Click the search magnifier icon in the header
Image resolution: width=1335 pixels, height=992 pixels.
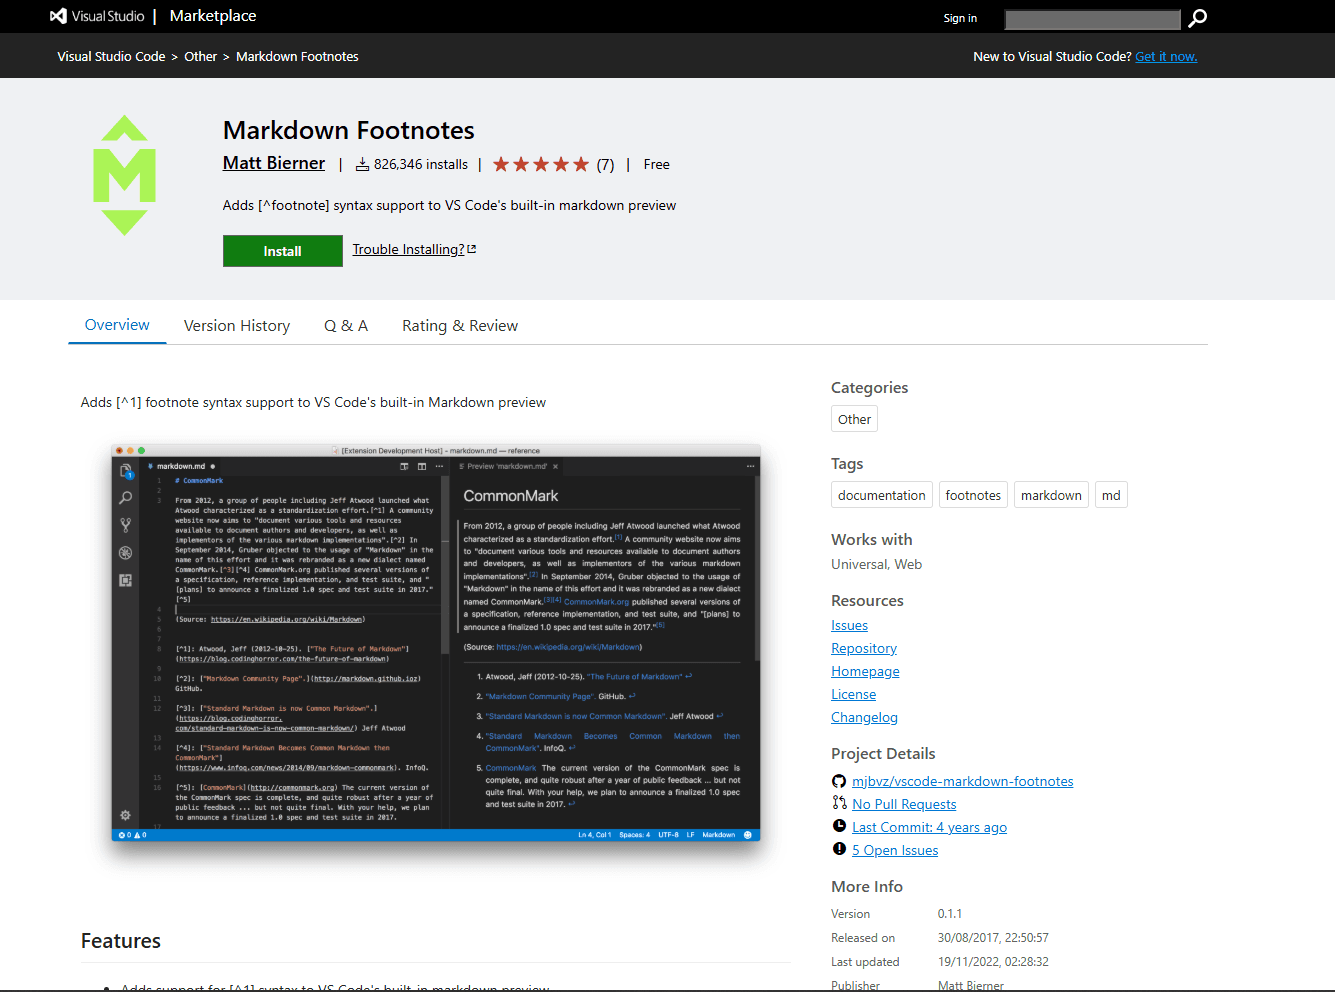tap(1197, 18)
